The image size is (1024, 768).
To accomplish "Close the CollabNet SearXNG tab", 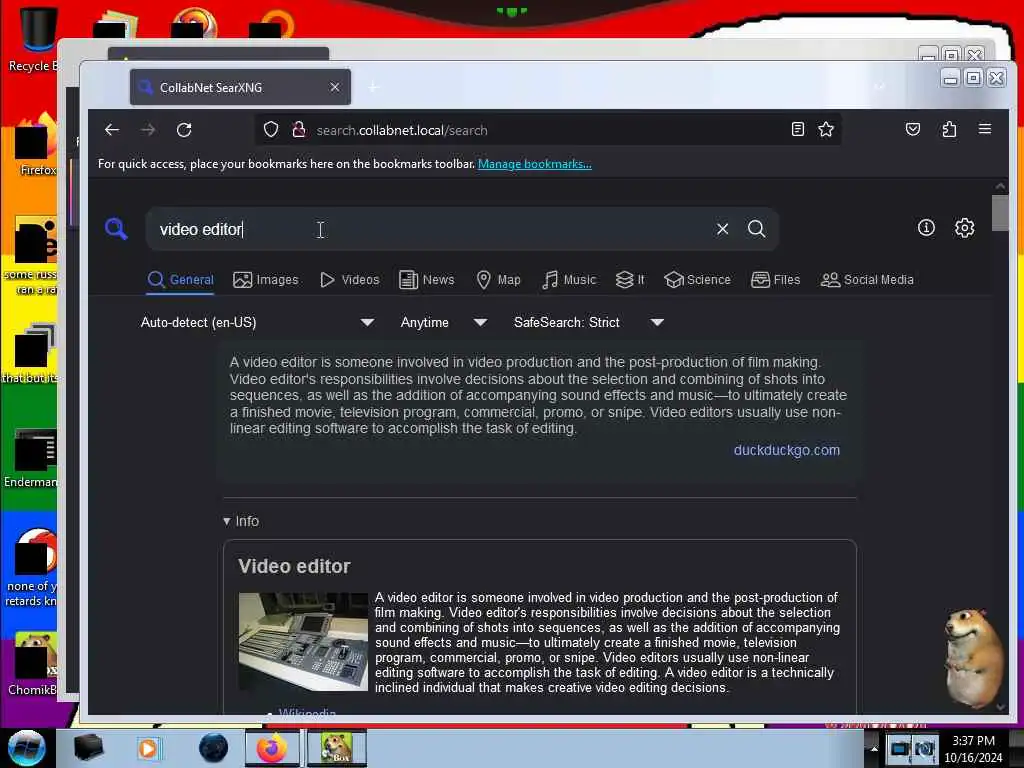I will pyautogui.click(x=334, y=87).
